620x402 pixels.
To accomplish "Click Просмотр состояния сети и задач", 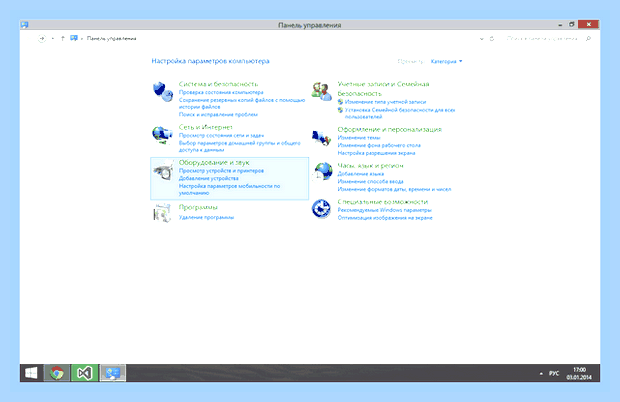I will [221, 135].
